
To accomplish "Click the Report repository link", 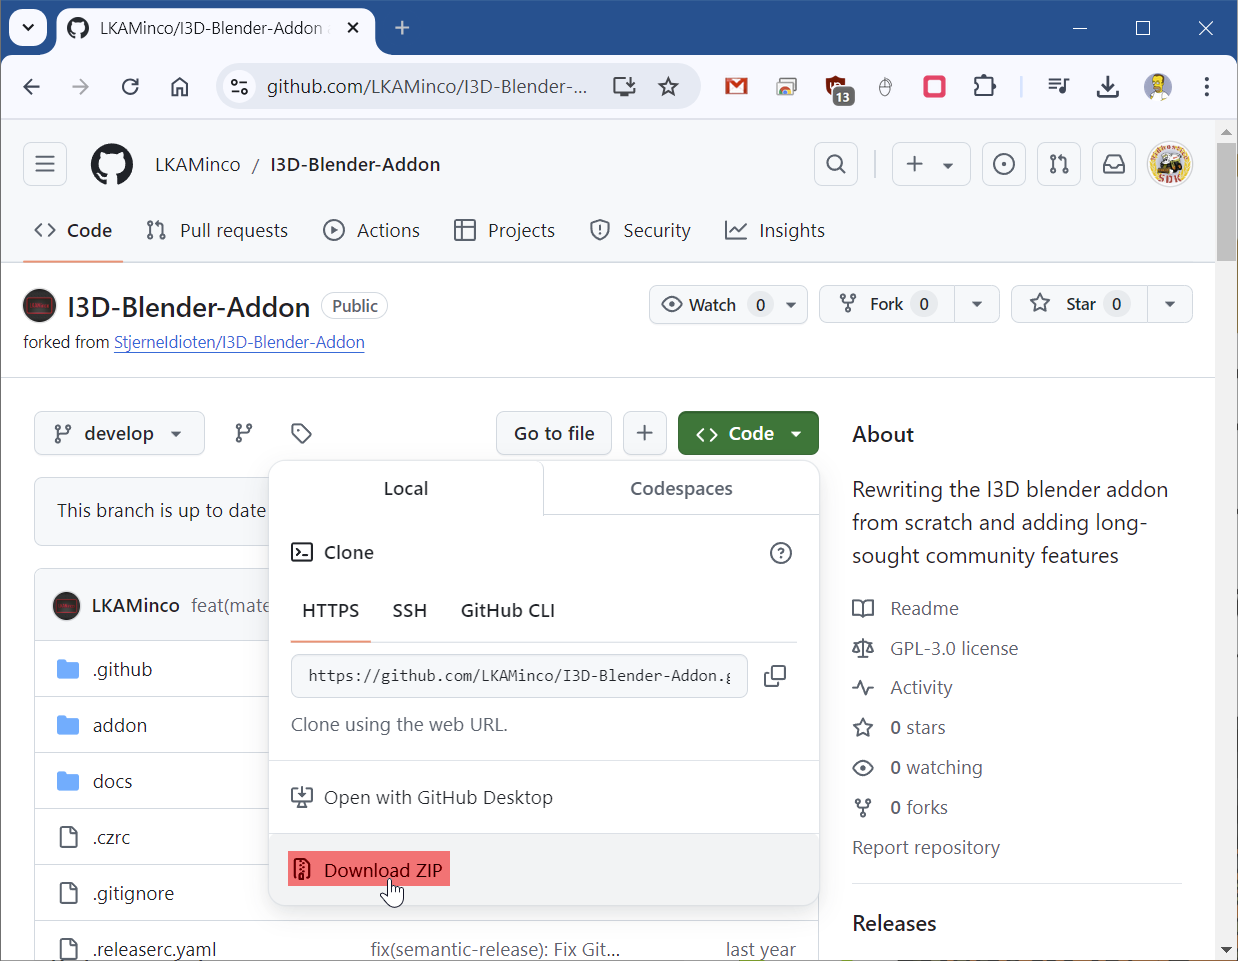I will tap(926, 848).
